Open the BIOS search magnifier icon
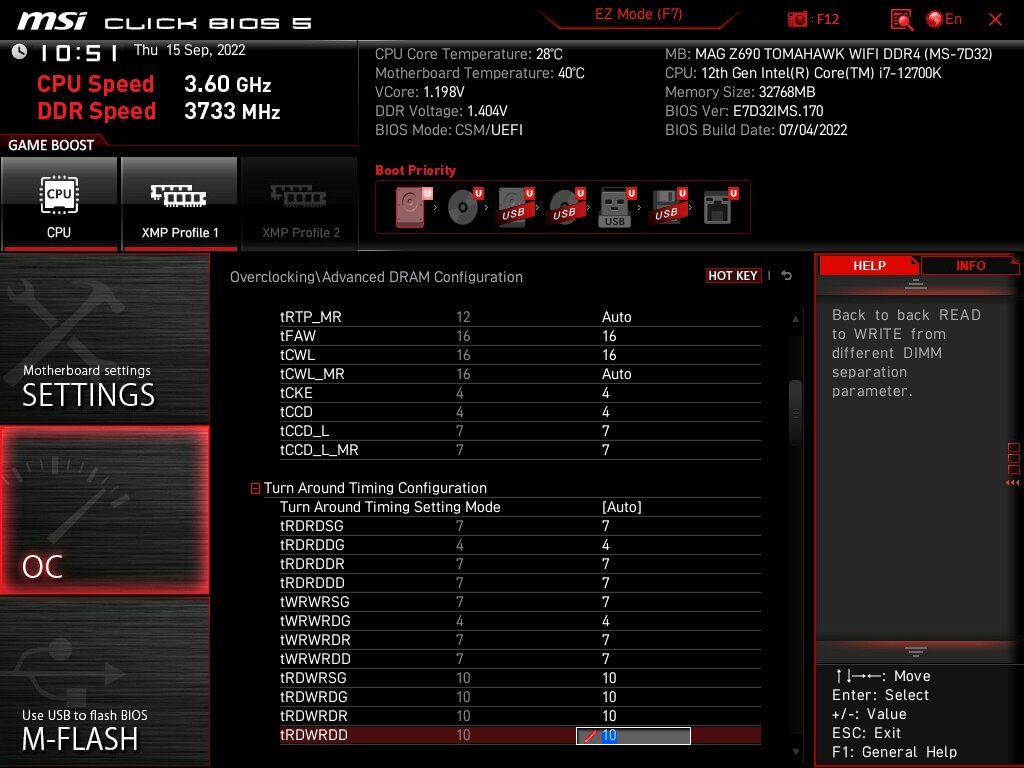 901,20
